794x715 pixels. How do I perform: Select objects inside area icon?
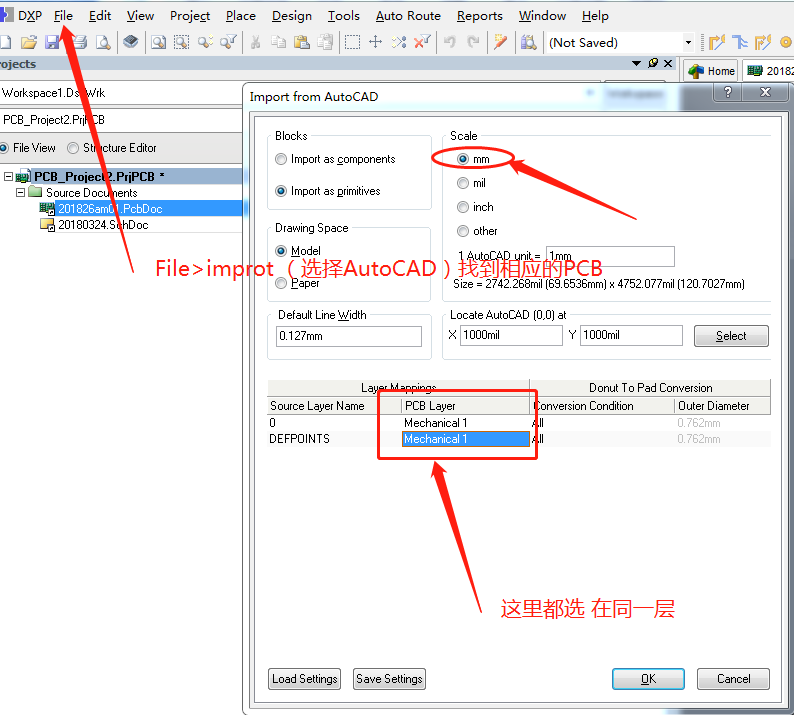(x=352, y=42)
